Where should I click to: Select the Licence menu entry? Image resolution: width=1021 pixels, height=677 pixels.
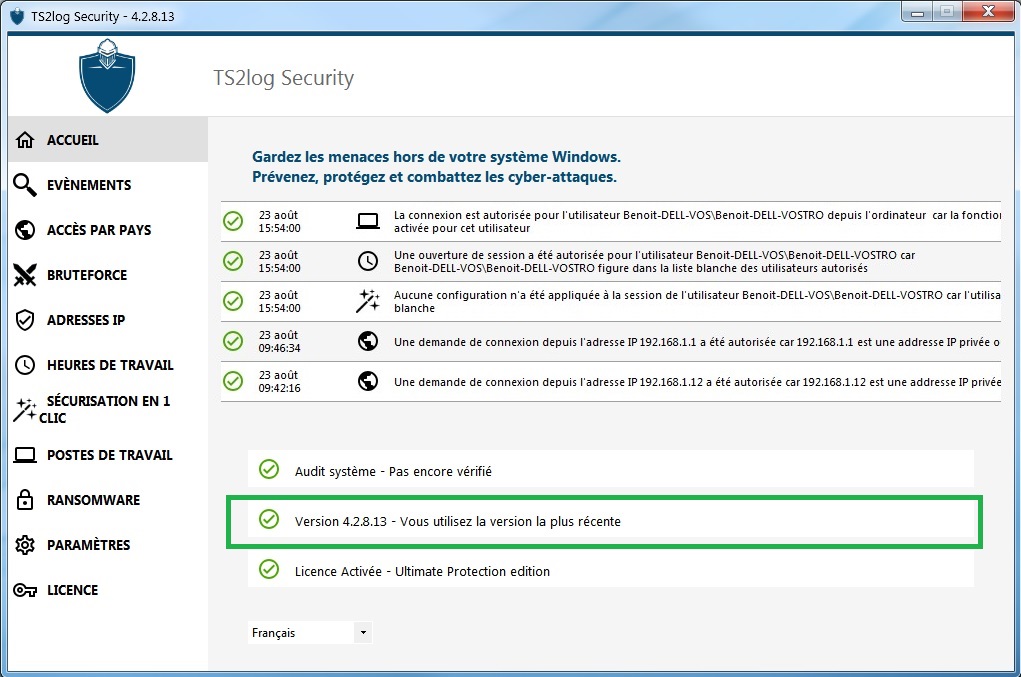click(108, 590)
